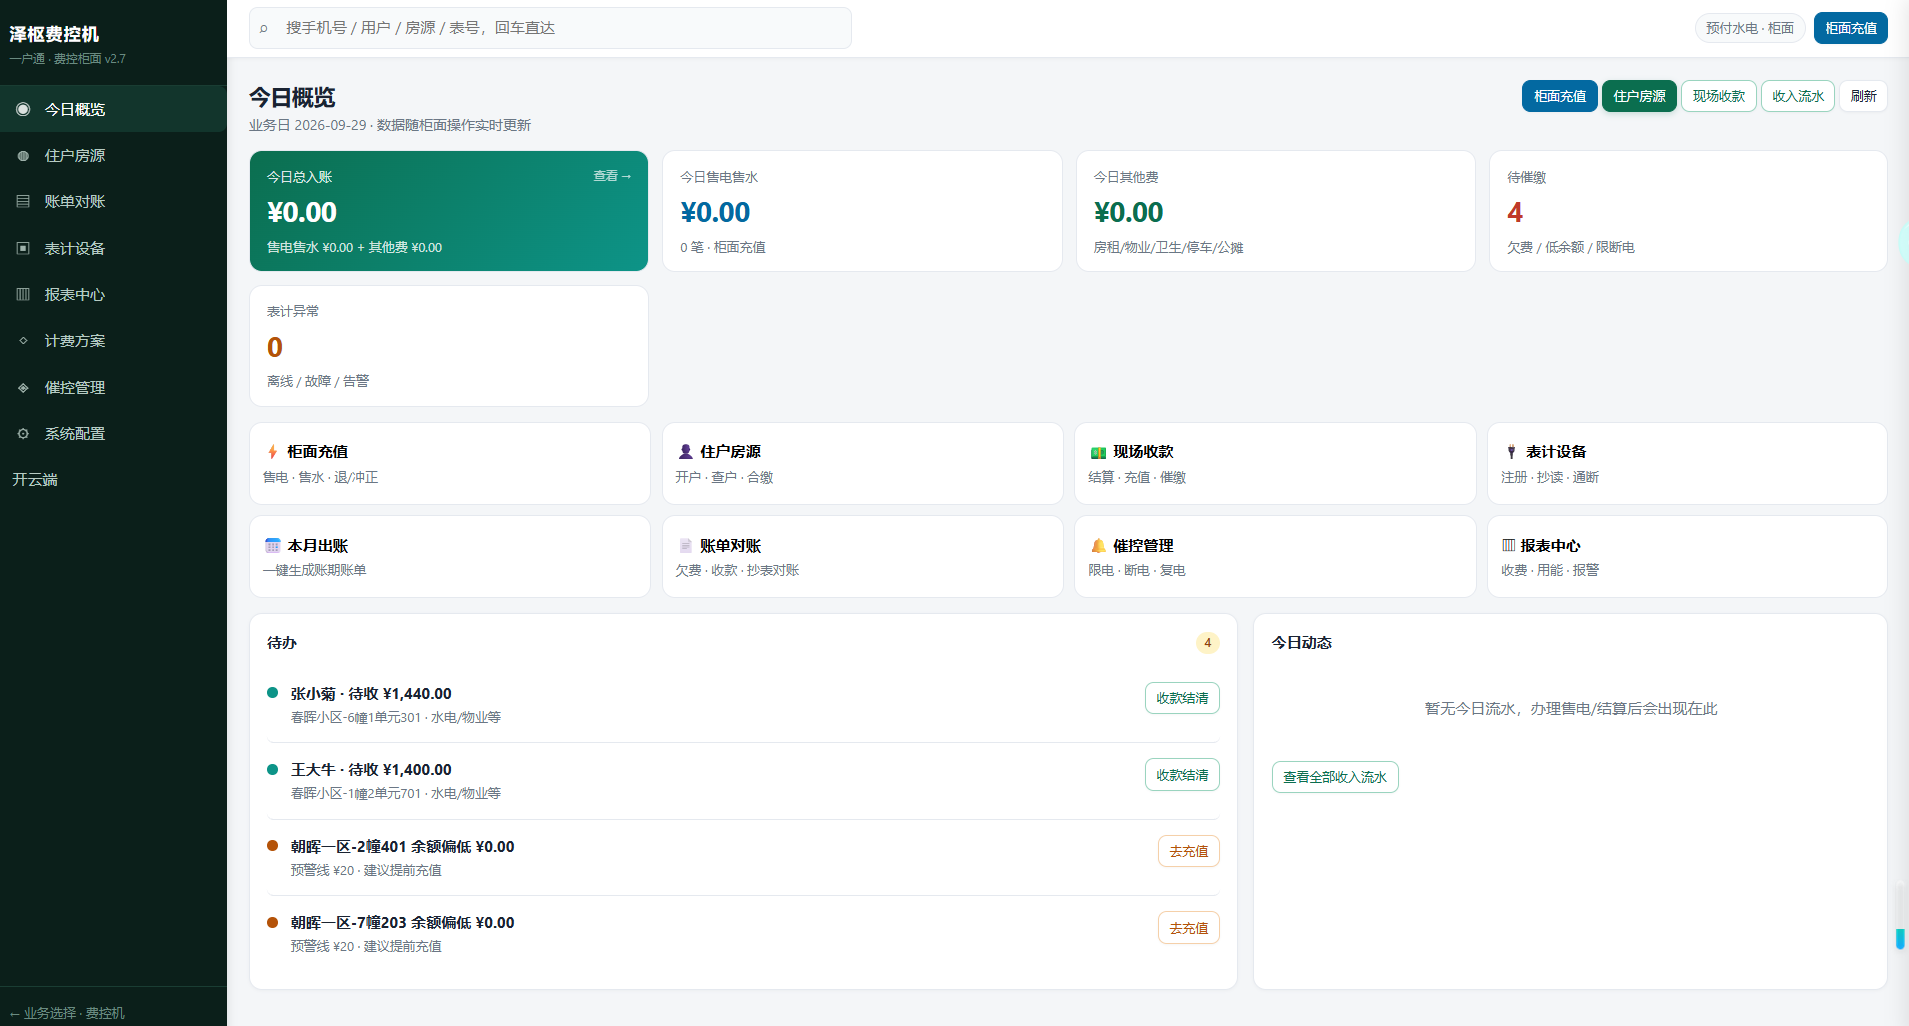Click the search magnifier icon
The image size is (1909, 1026).
[264, 28]
